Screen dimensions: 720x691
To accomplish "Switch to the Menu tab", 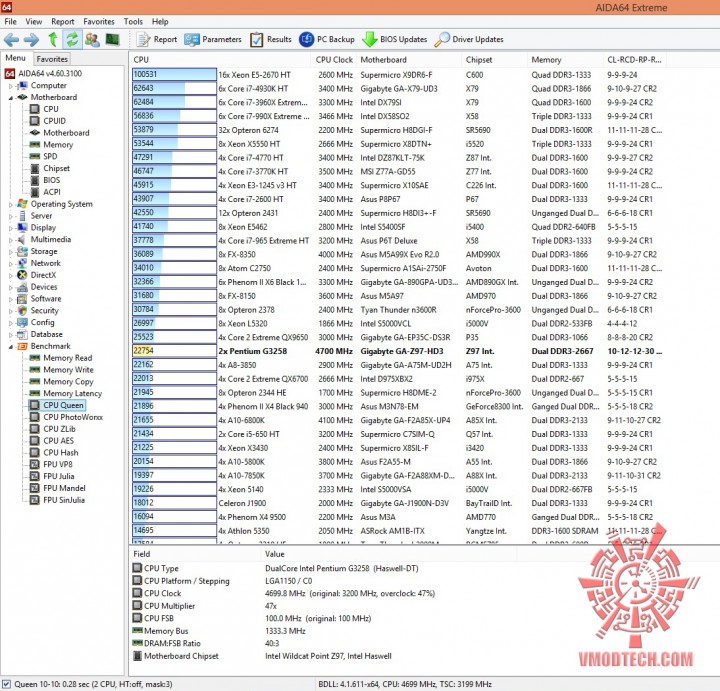I will point(15,58).
